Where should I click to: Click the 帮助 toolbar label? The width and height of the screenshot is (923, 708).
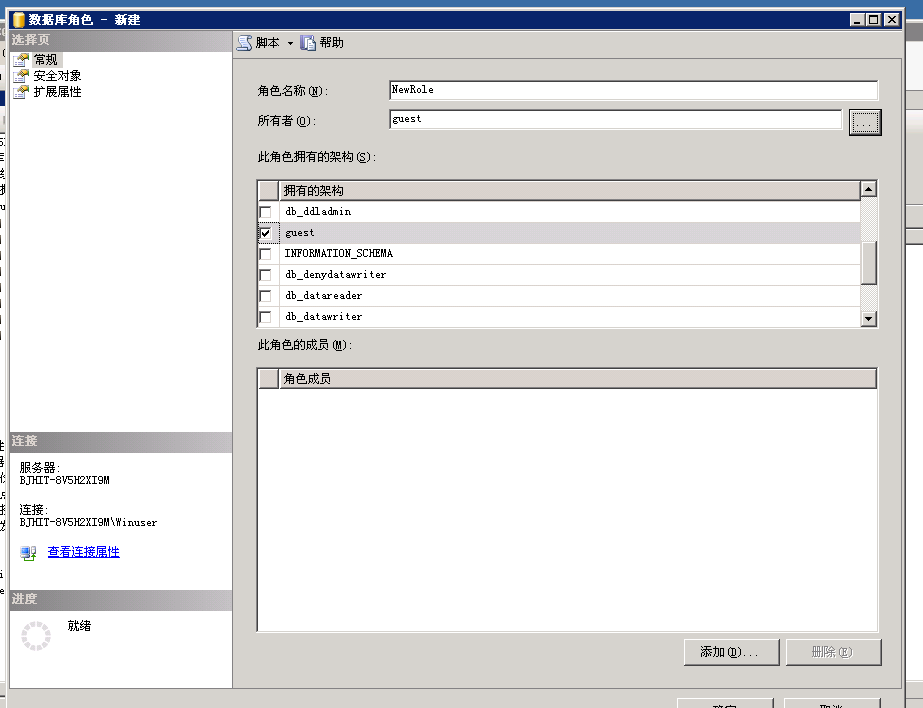coord(331,43)
